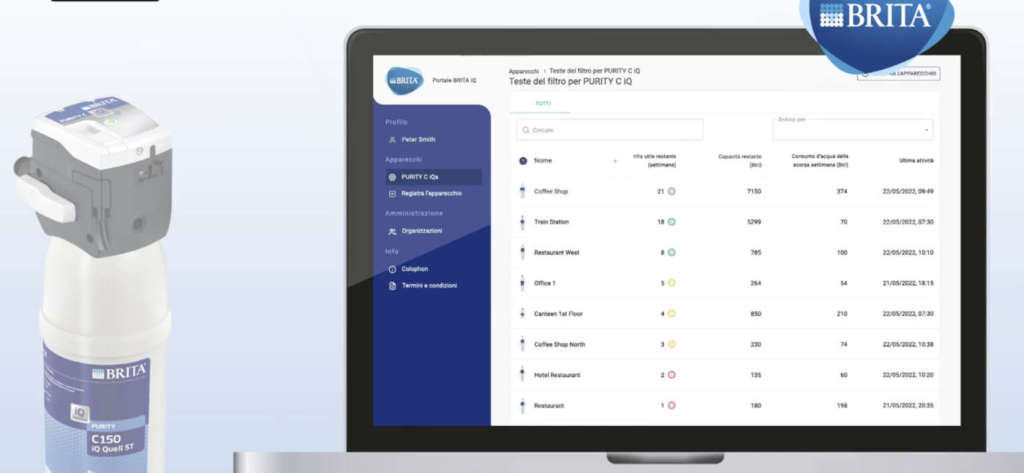Image resolution: width=1024 pixels, height=473 pixels.
Task: Click the 21/05/2022, 20:35 last activity
Action: (908, 406)
